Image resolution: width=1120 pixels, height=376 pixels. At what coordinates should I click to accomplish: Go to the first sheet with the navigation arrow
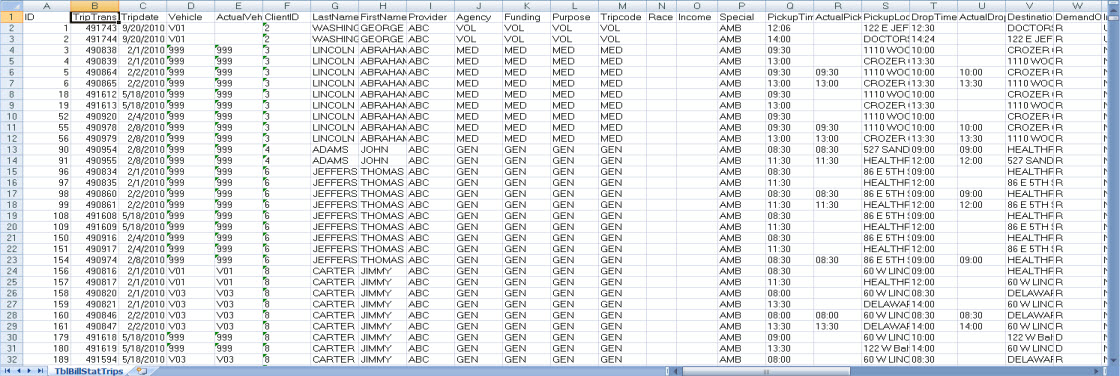8,371
